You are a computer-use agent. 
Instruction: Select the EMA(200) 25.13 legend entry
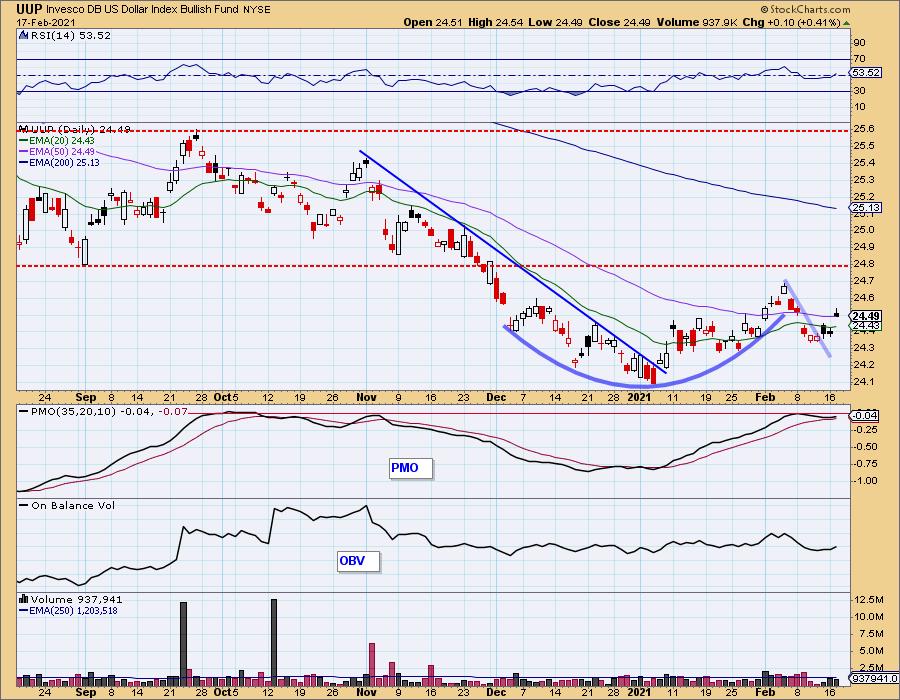point(59,162)
